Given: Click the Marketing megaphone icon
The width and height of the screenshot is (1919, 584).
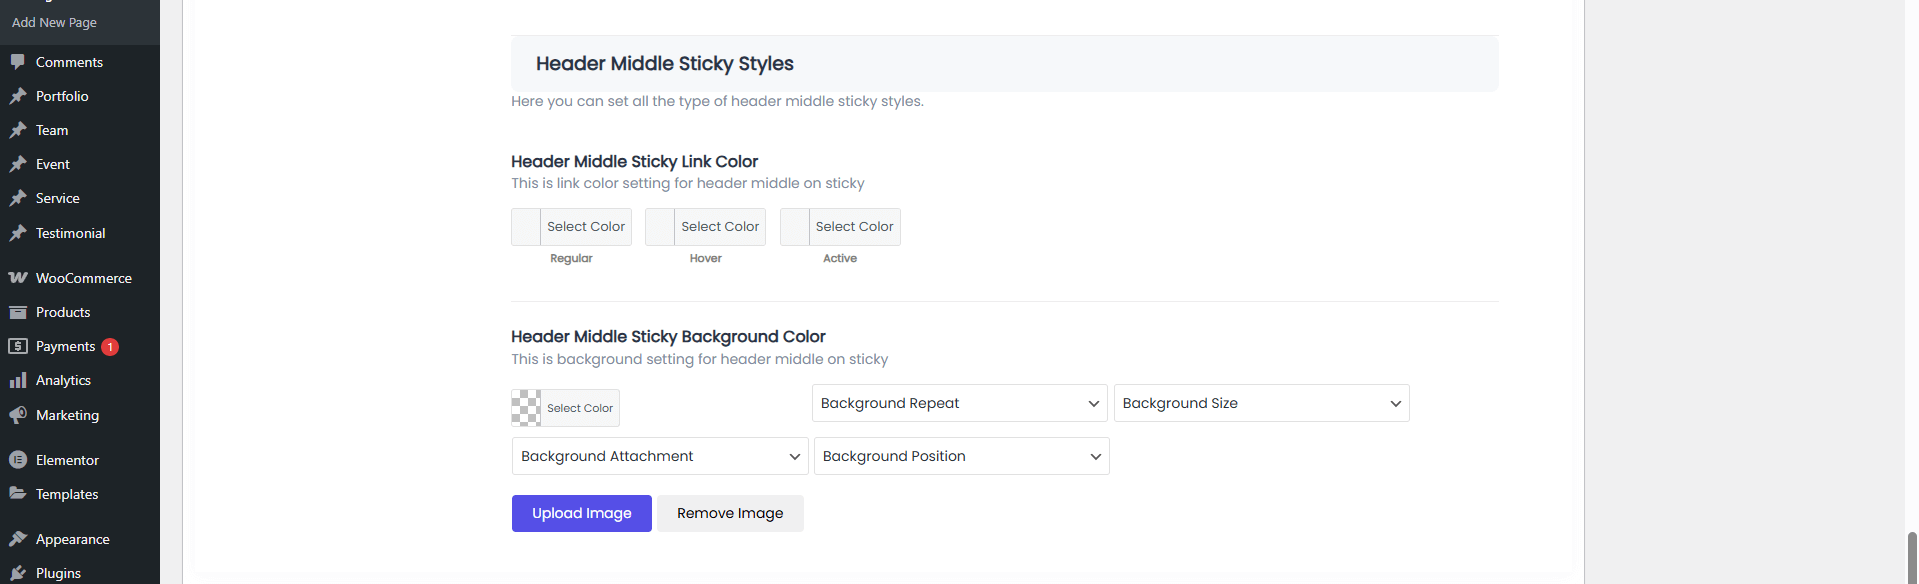Looking at the screenshot, I should click(x=18, y=415).
